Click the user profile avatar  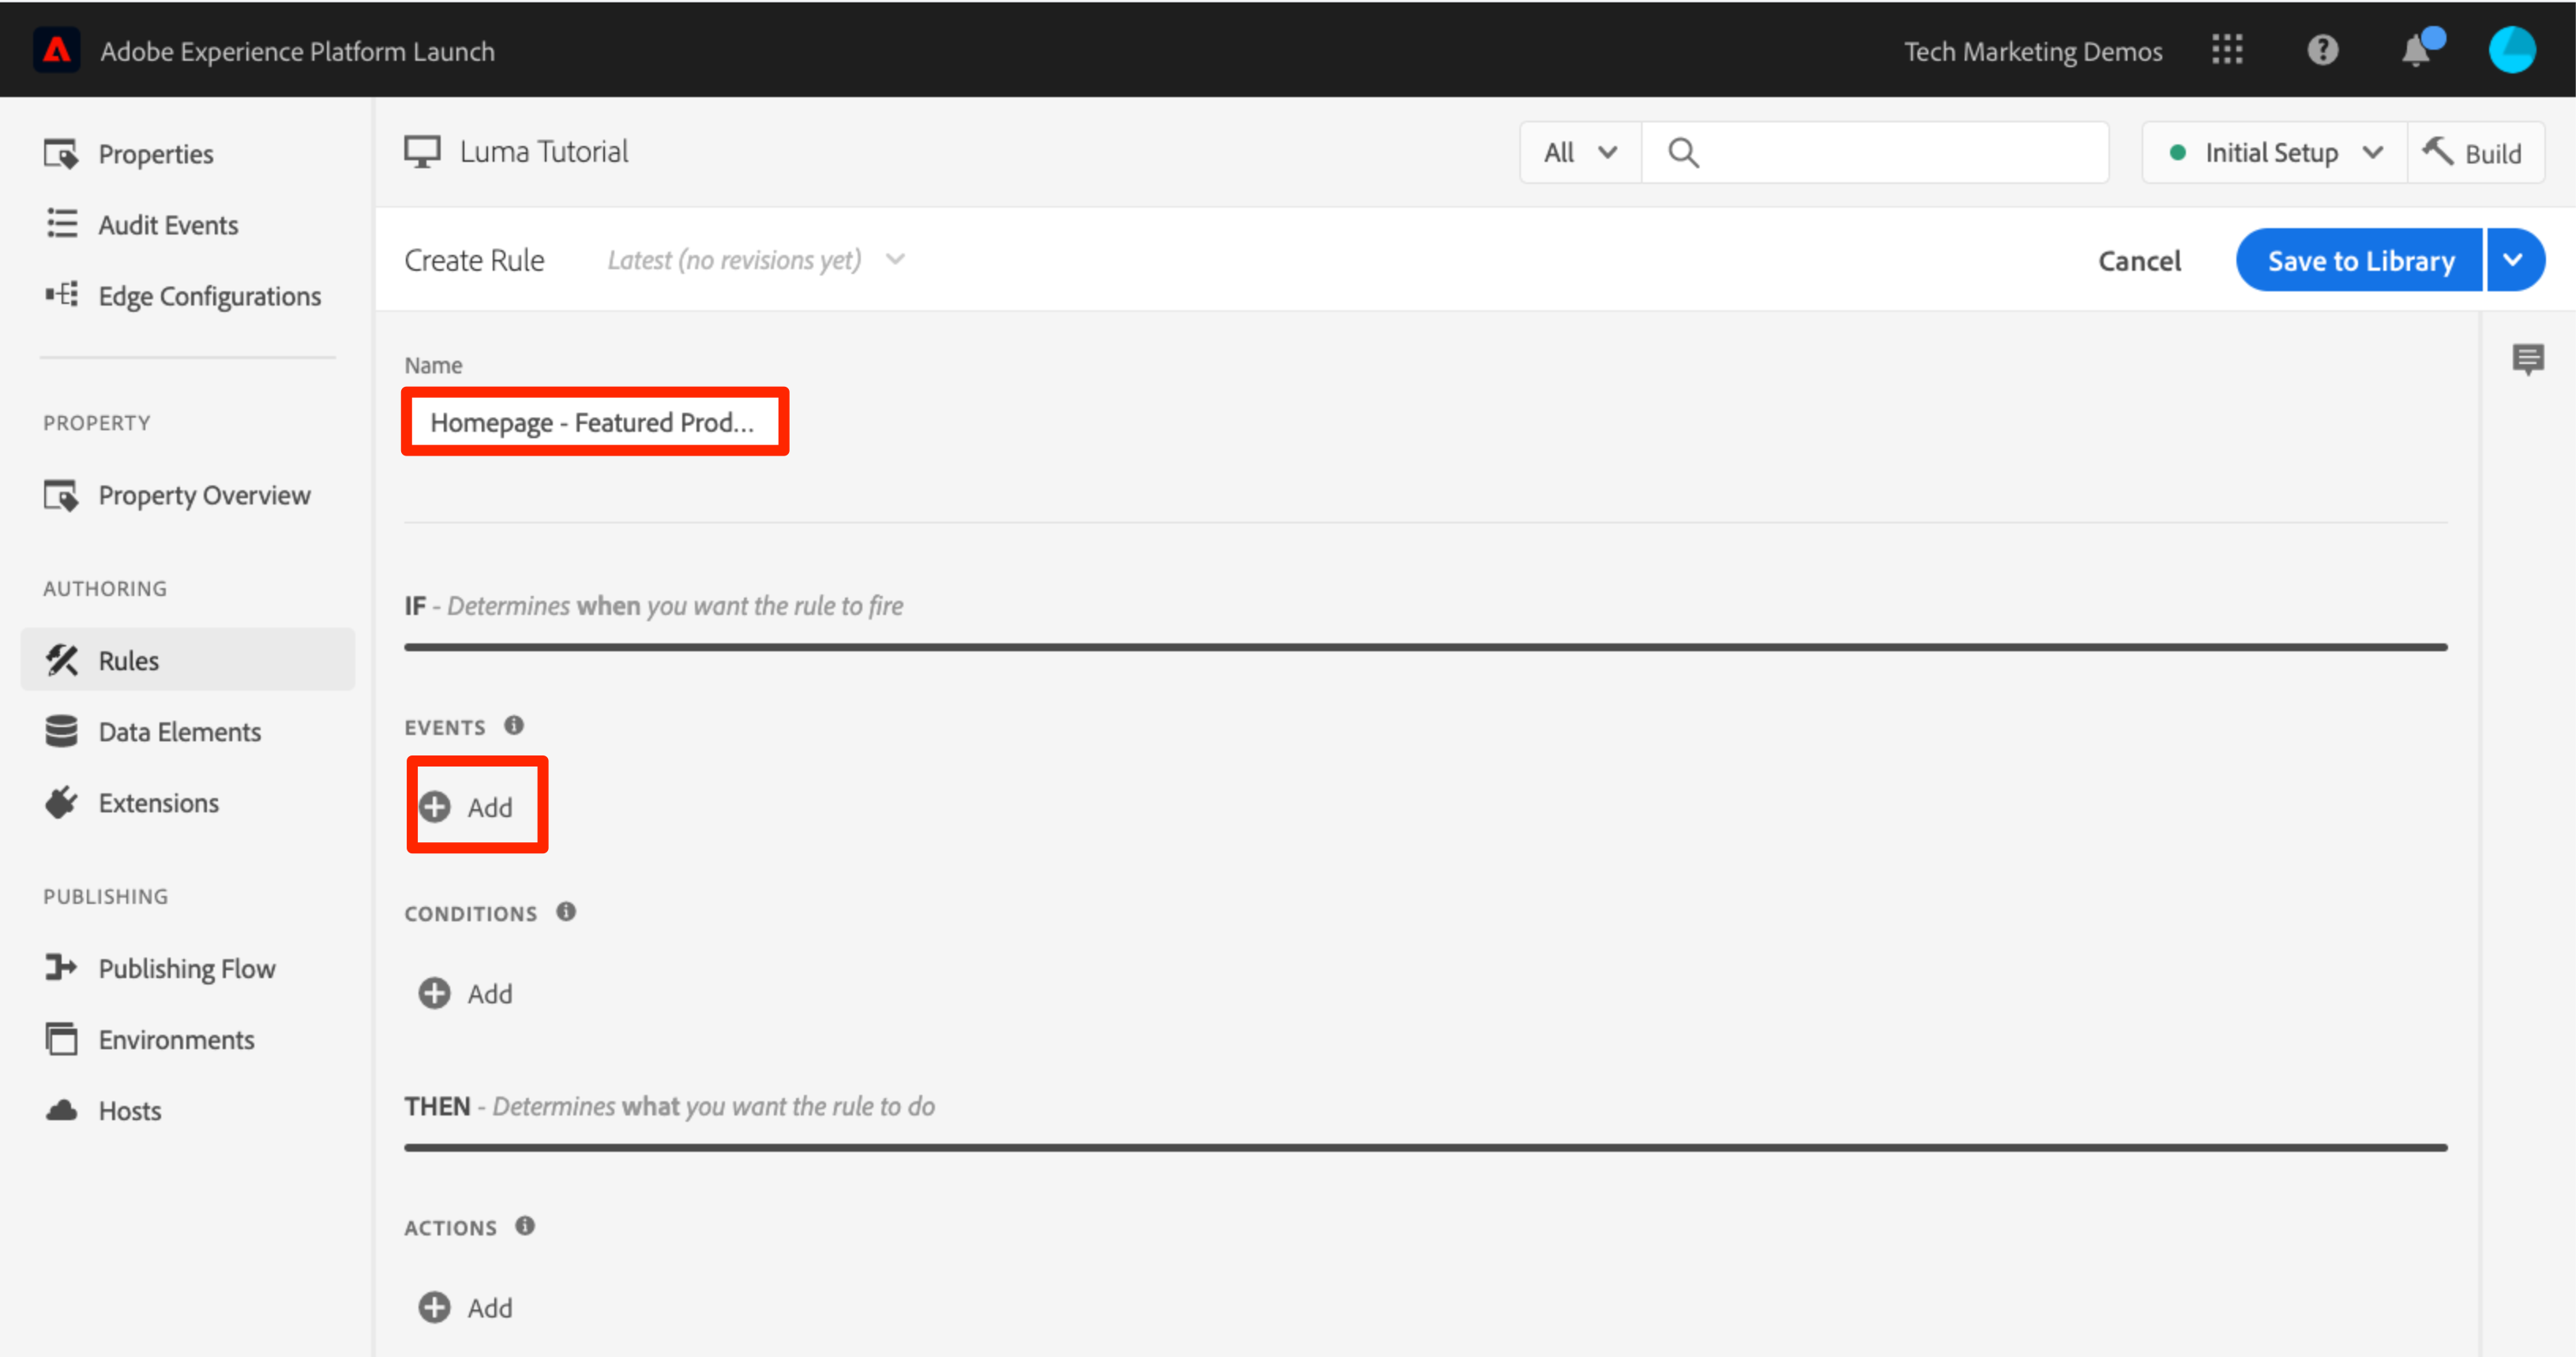click(2511, 50)
